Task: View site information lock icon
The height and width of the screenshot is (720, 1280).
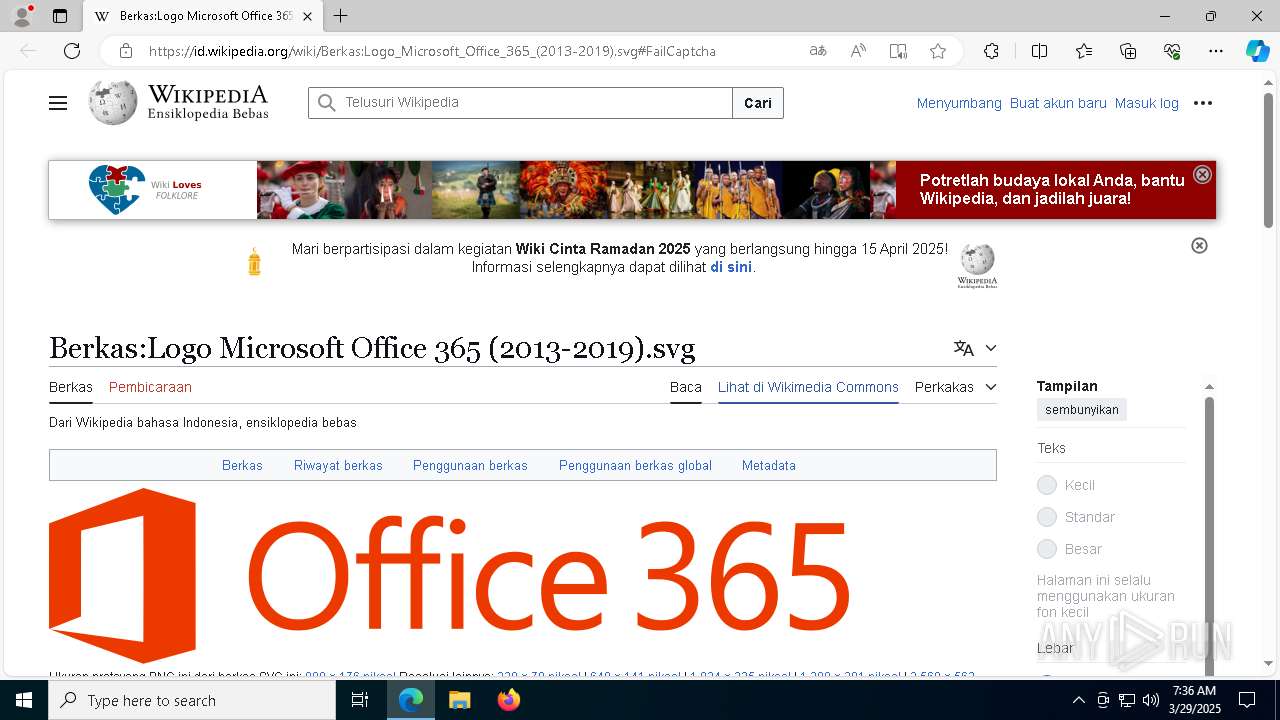Action: (x=126, y=51)
